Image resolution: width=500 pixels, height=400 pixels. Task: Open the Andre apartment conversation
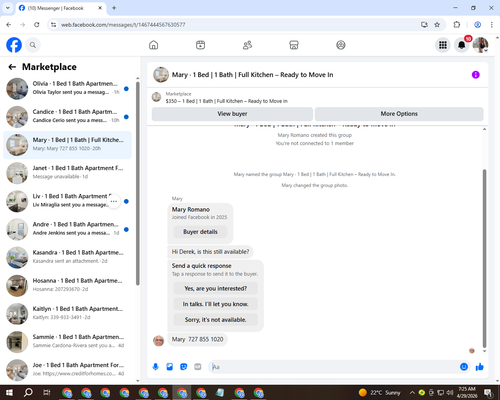click(x=67, y=229)
